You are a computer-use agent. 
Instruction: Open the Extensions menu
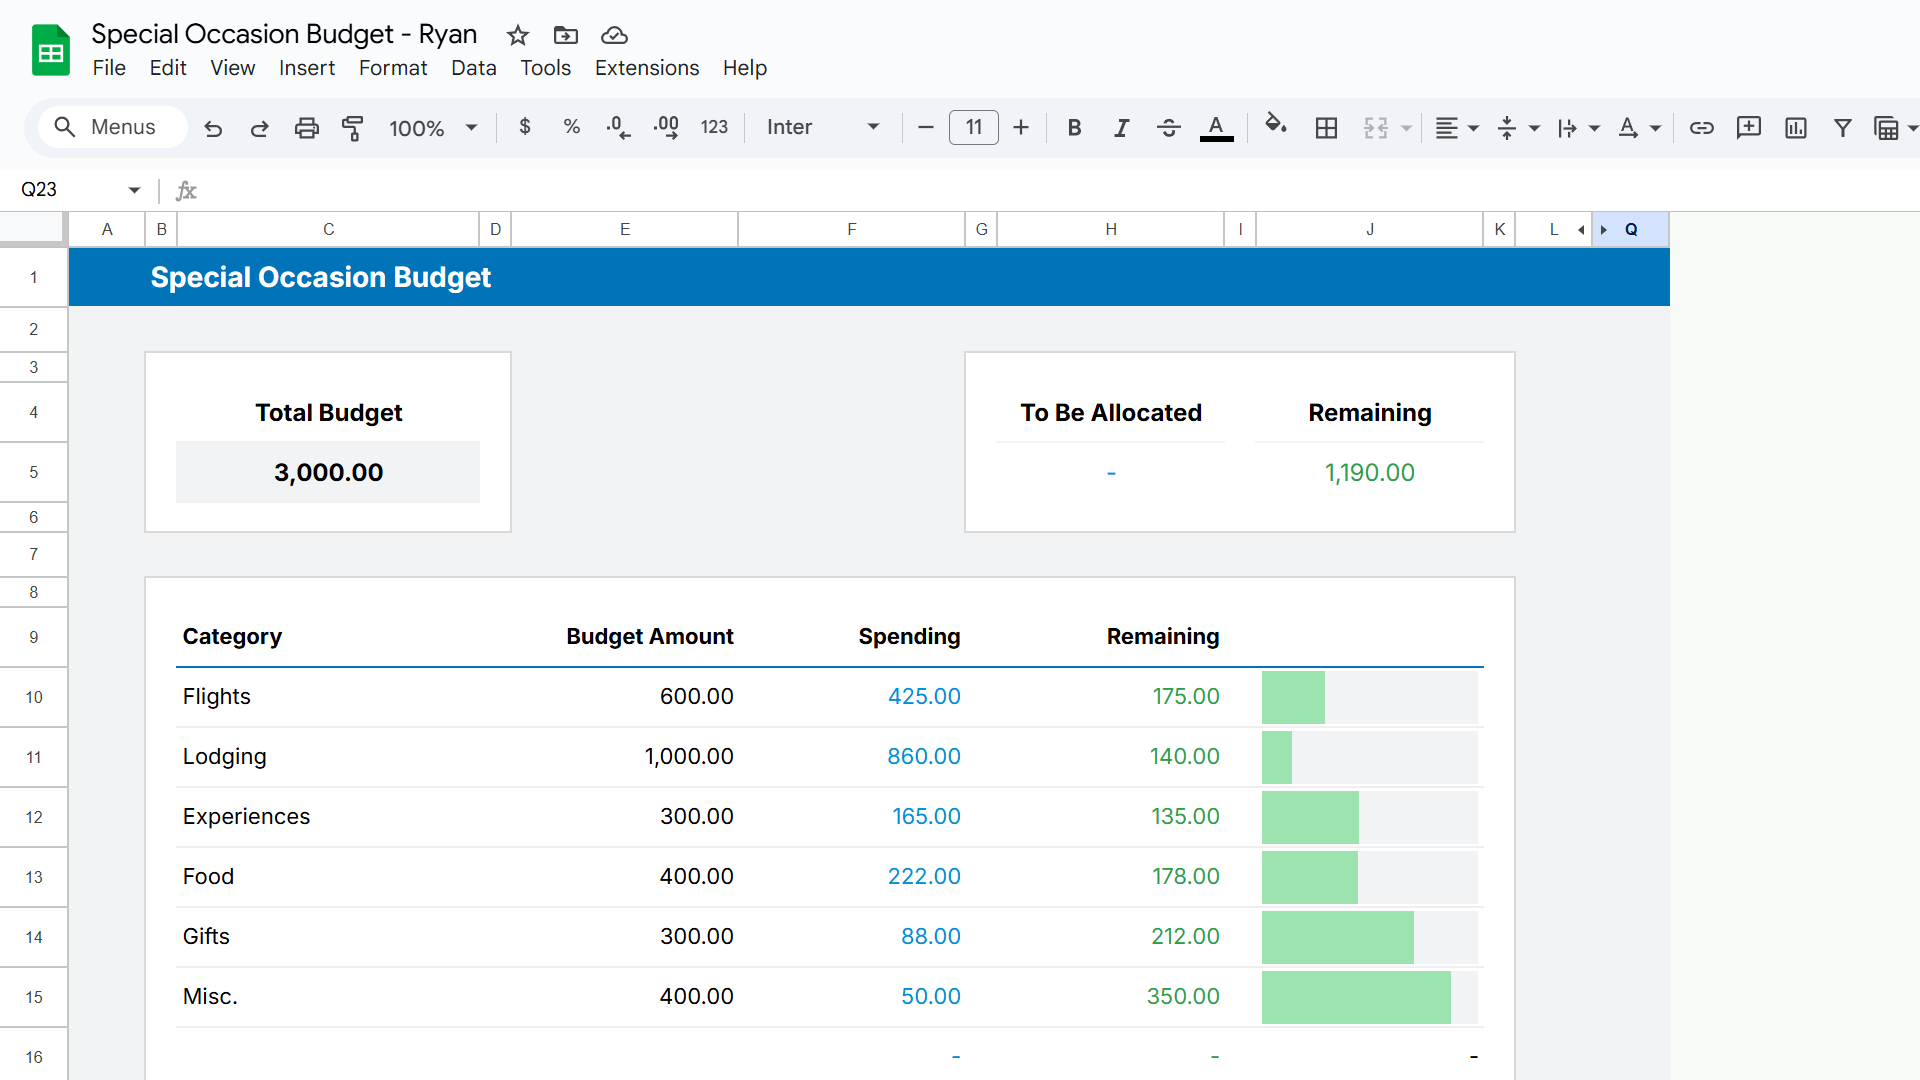click(x=646, y=68)
